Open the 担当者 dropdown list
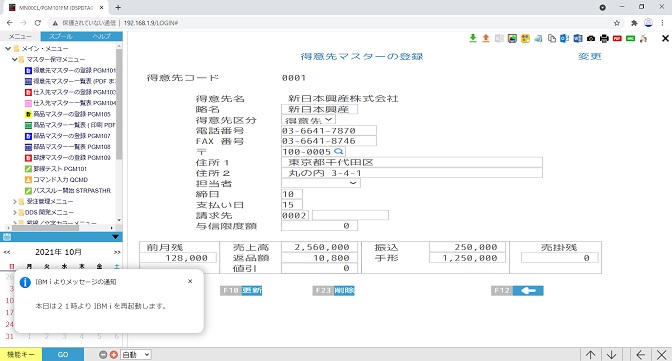Image resolution: width=672 pixels, height=361 pixels. pos(321,183)
